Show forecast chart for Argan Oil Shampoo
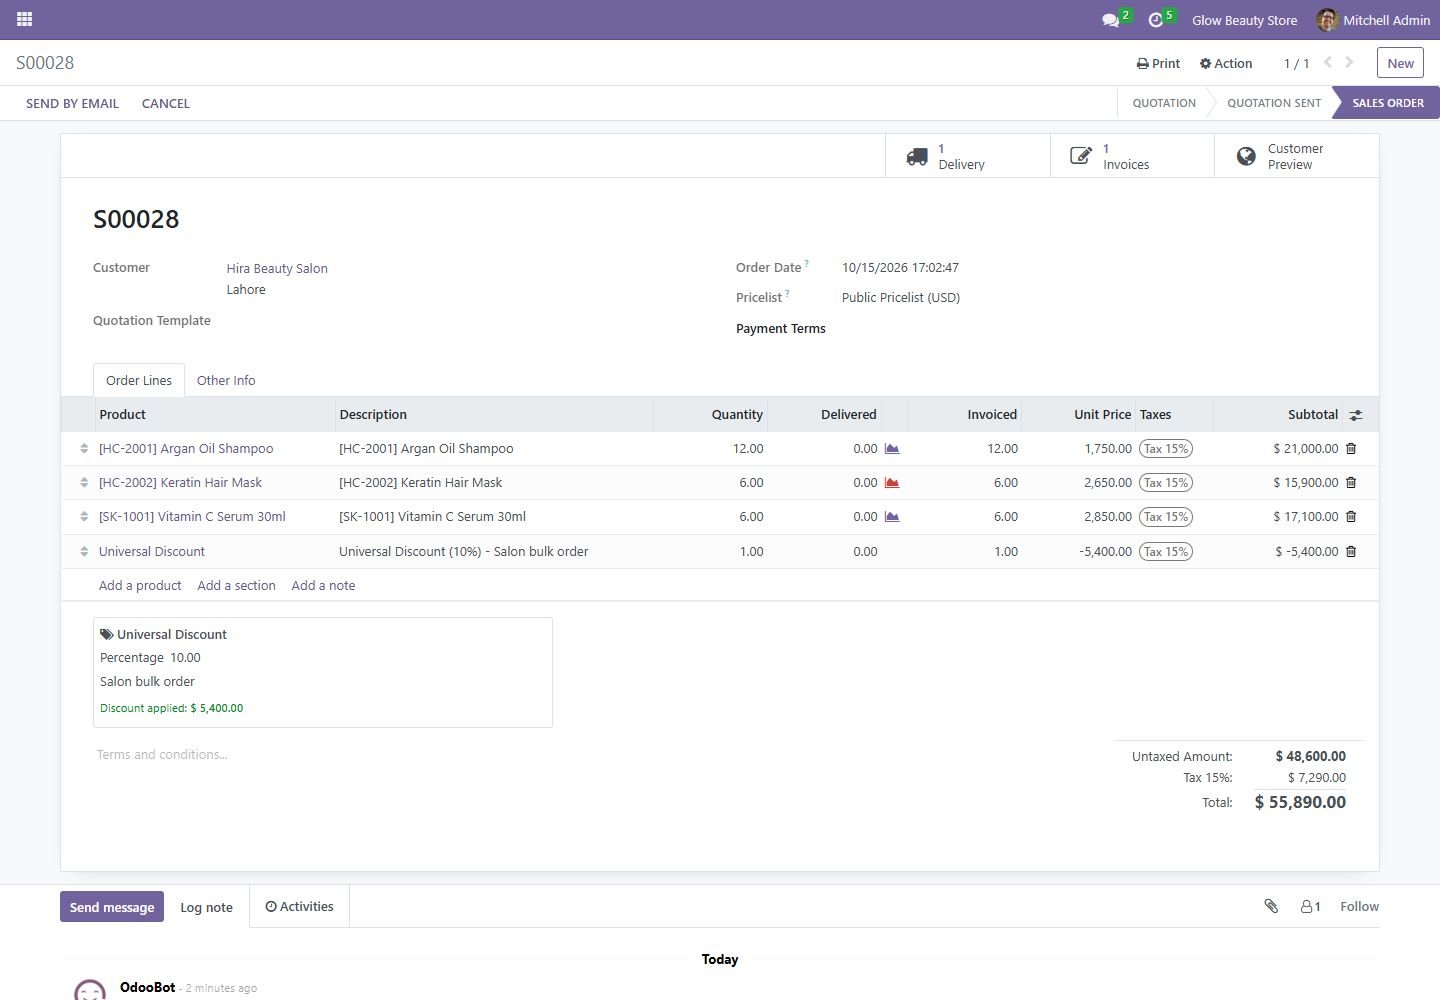 click(x=892, y=449)
